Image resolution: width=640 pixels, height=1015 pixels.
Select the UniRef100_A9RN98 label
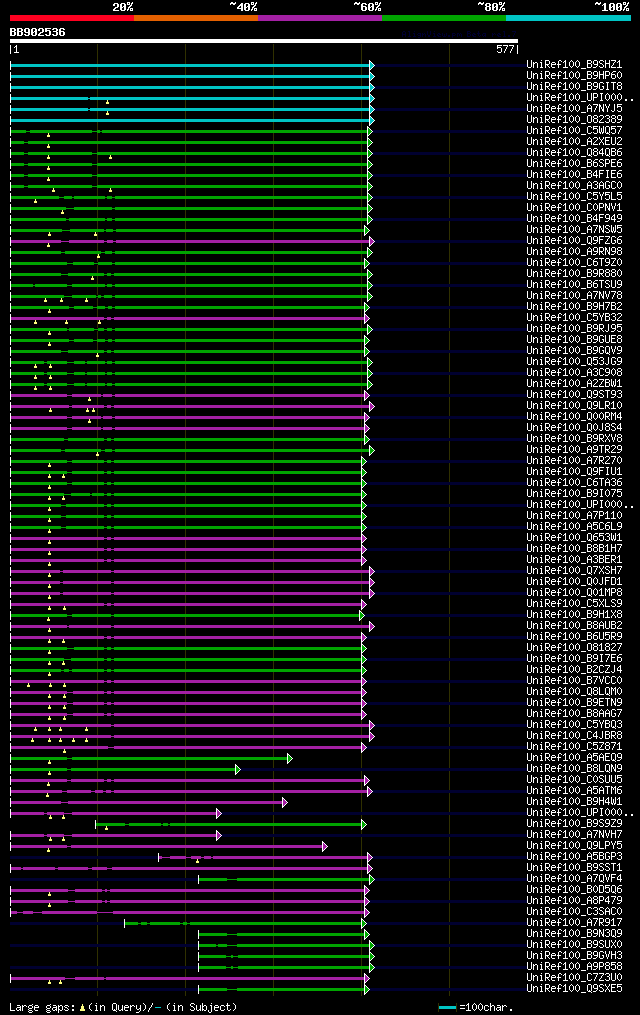tap(574, 252)
